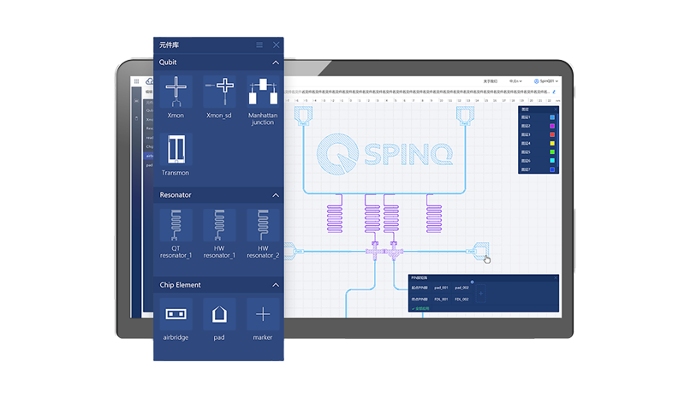Click the pad element on right of canvas

(x=479, y=251)
